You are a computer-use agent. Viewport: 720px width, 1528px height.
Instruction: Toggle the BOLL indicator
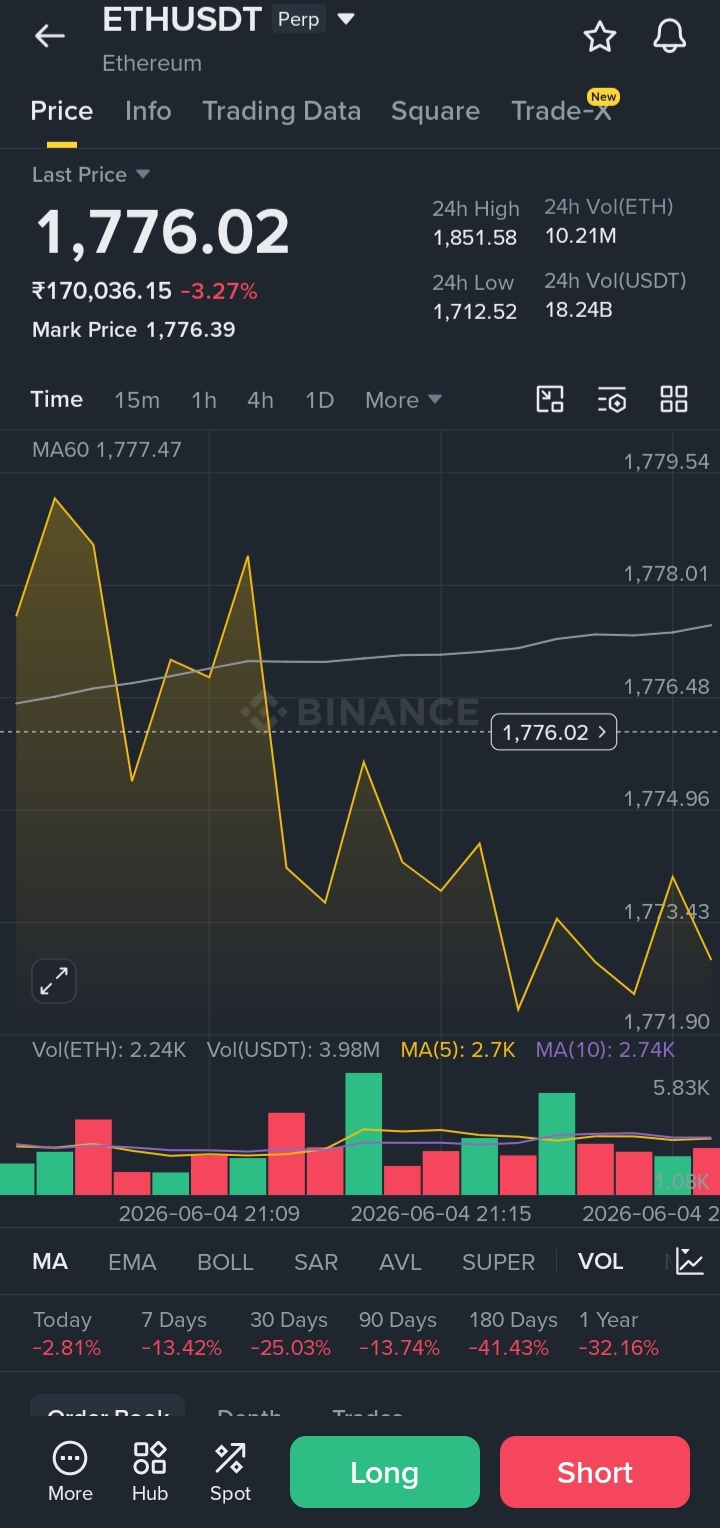[x=225, y=1262]
